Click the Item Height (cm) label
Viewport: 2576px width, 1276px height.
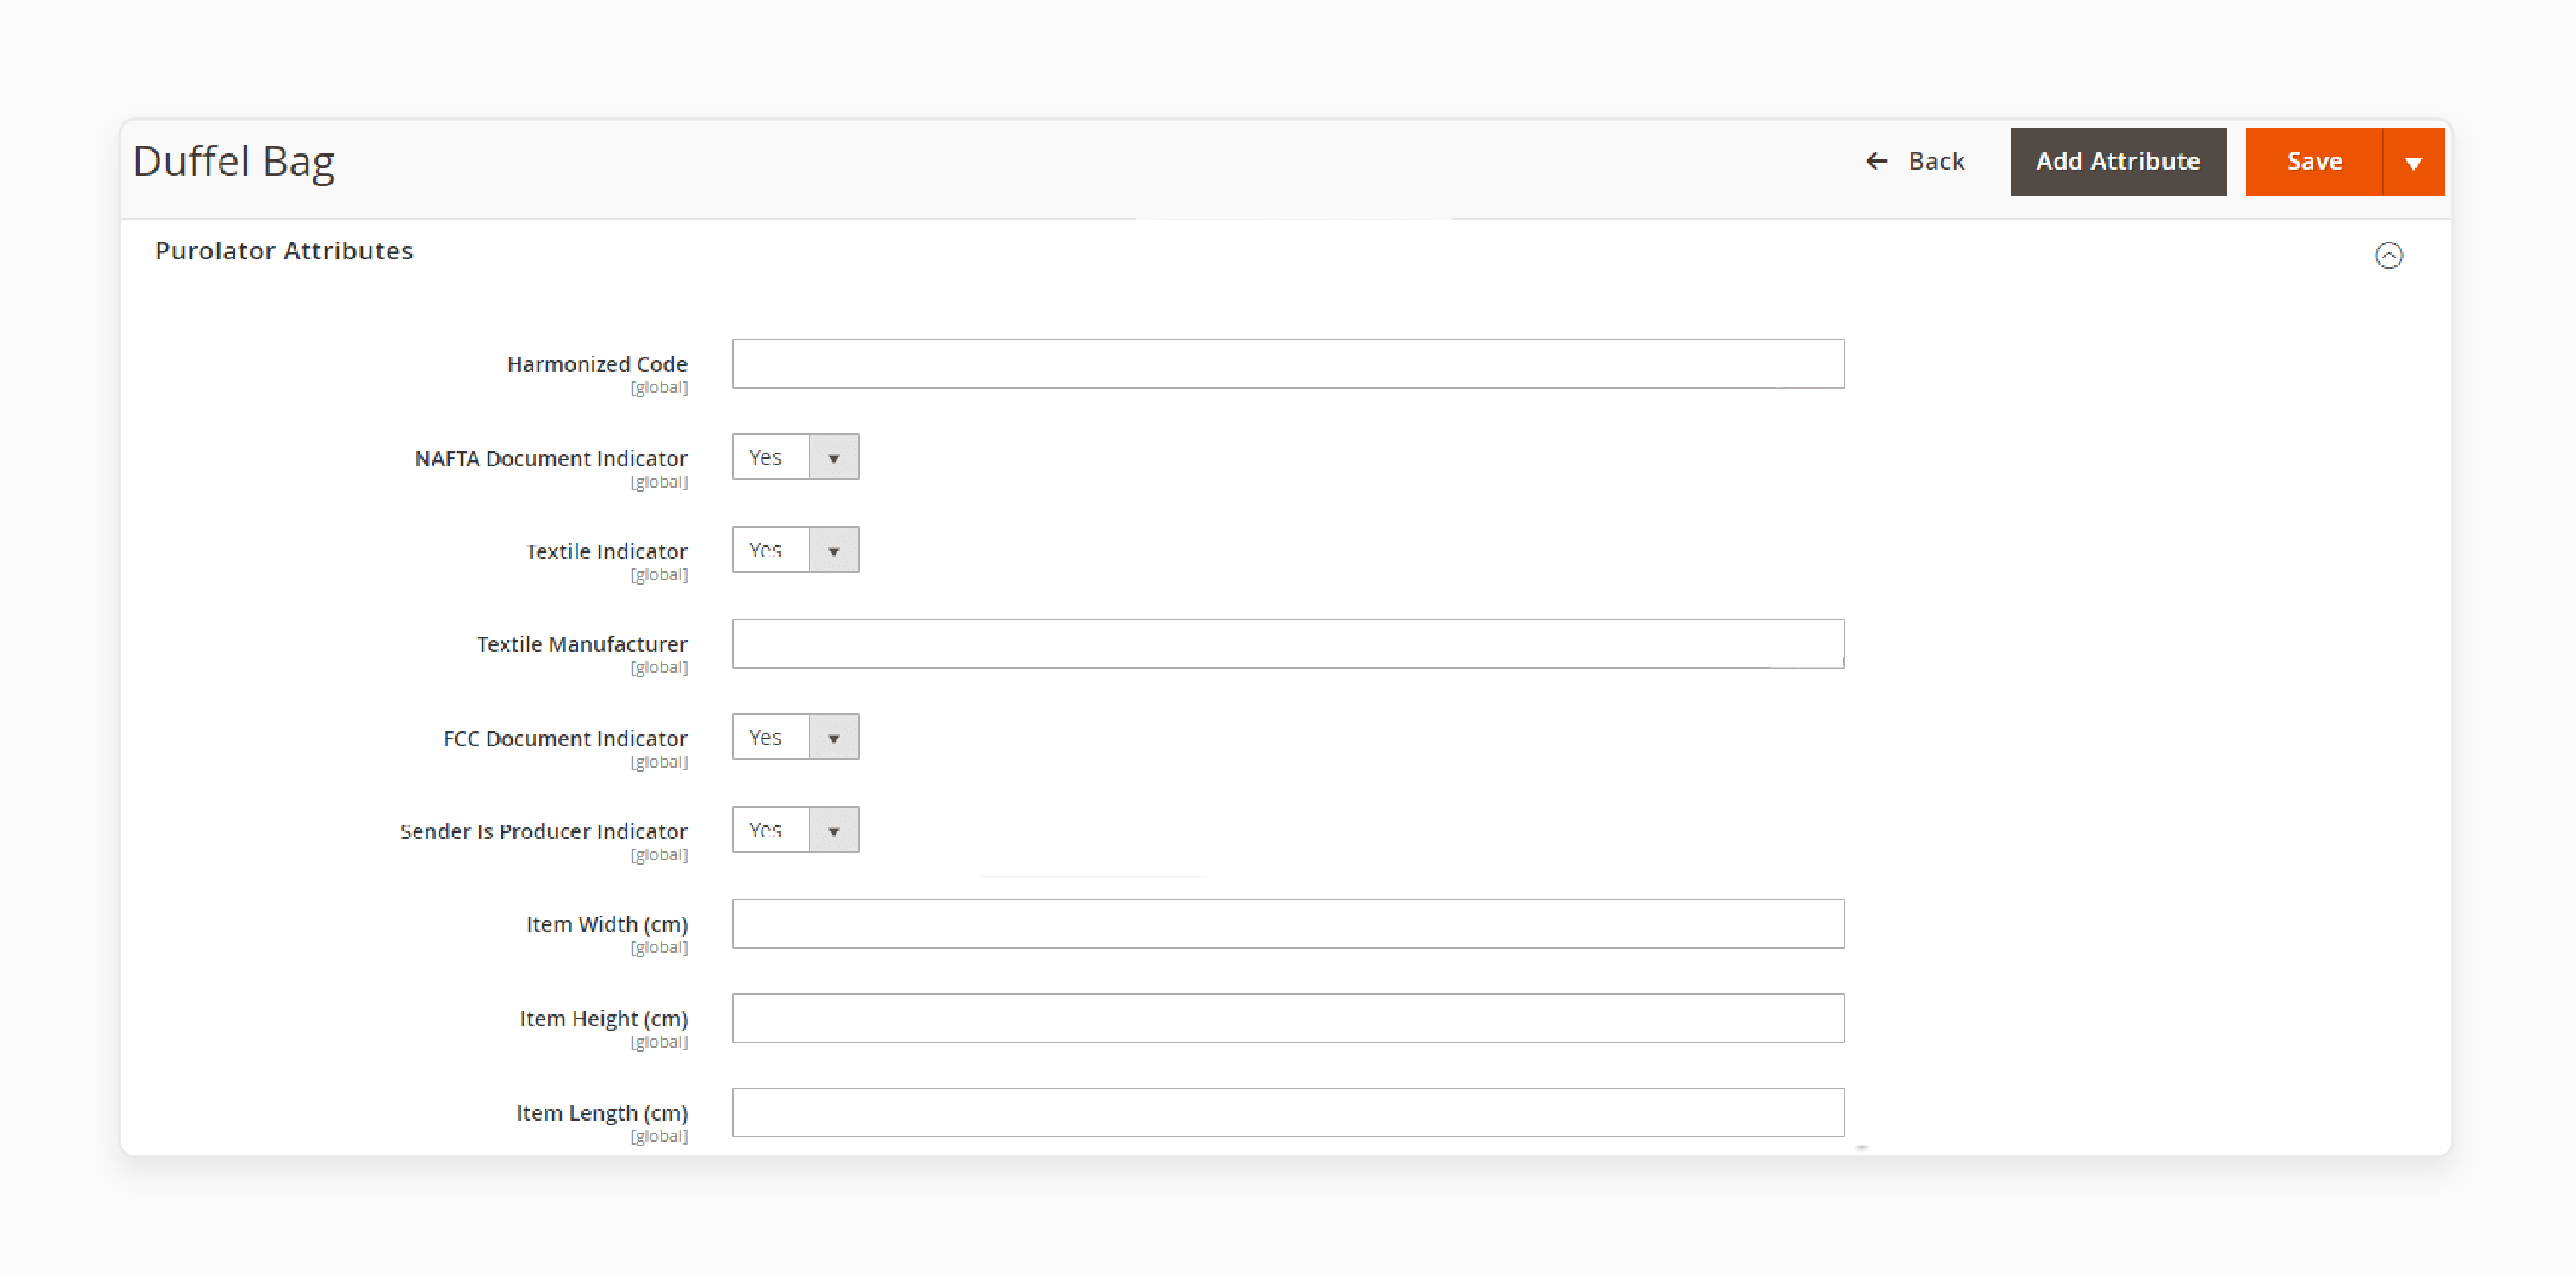pyautogui.click(x=603, y=1018)
